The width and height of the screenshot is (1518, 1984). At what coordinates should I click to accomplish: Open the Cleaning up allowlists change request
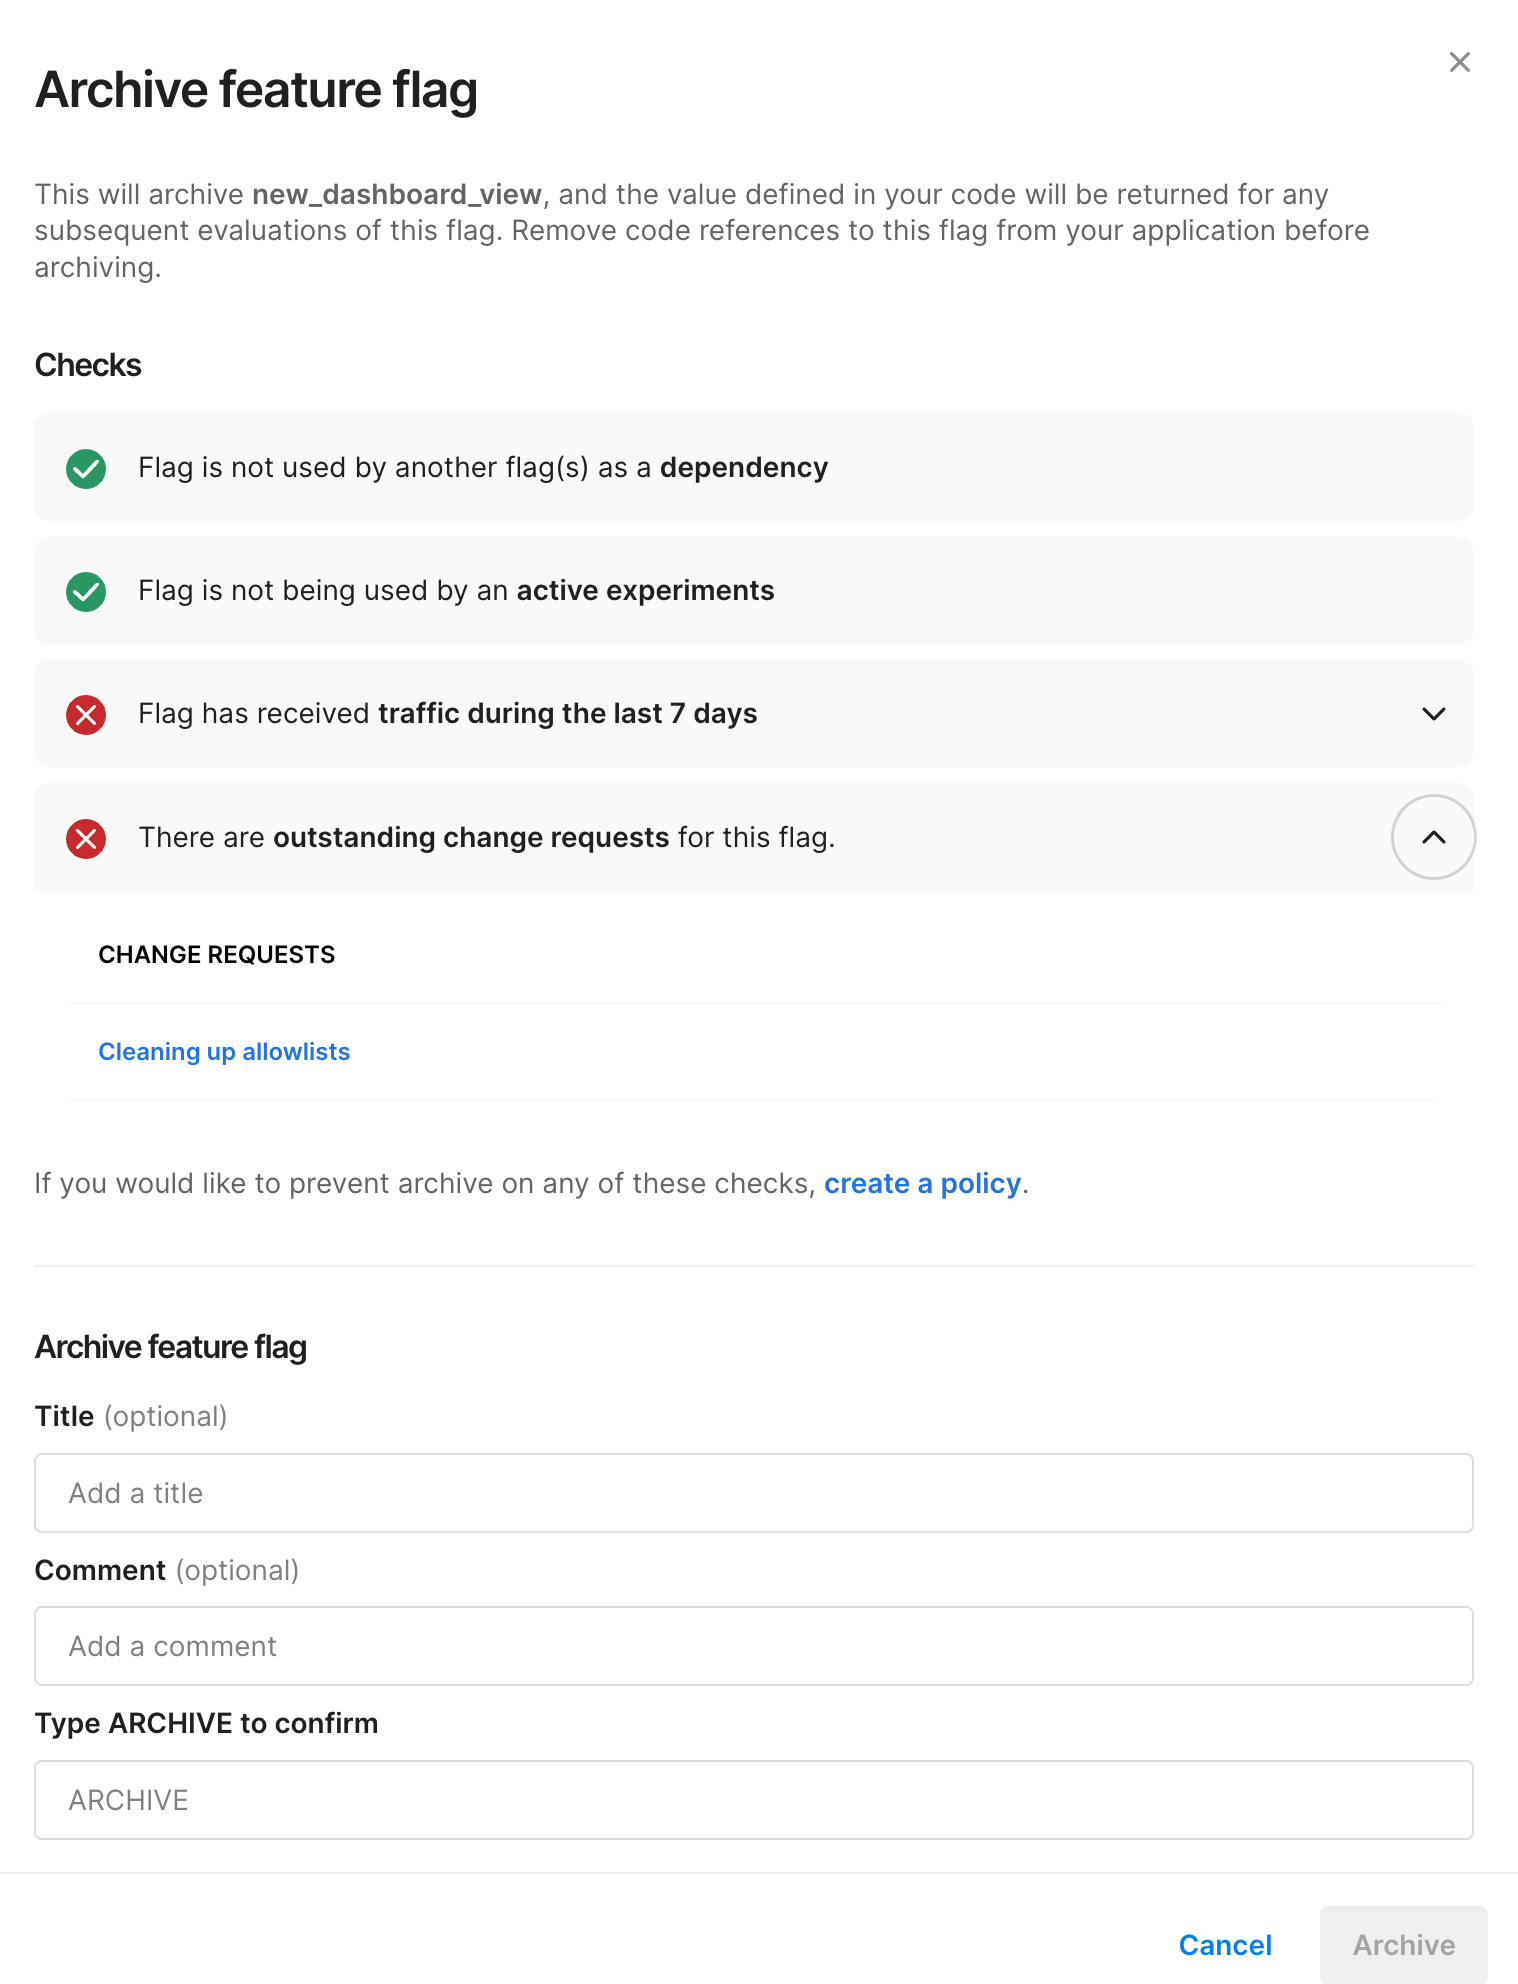coord(224,1051)
